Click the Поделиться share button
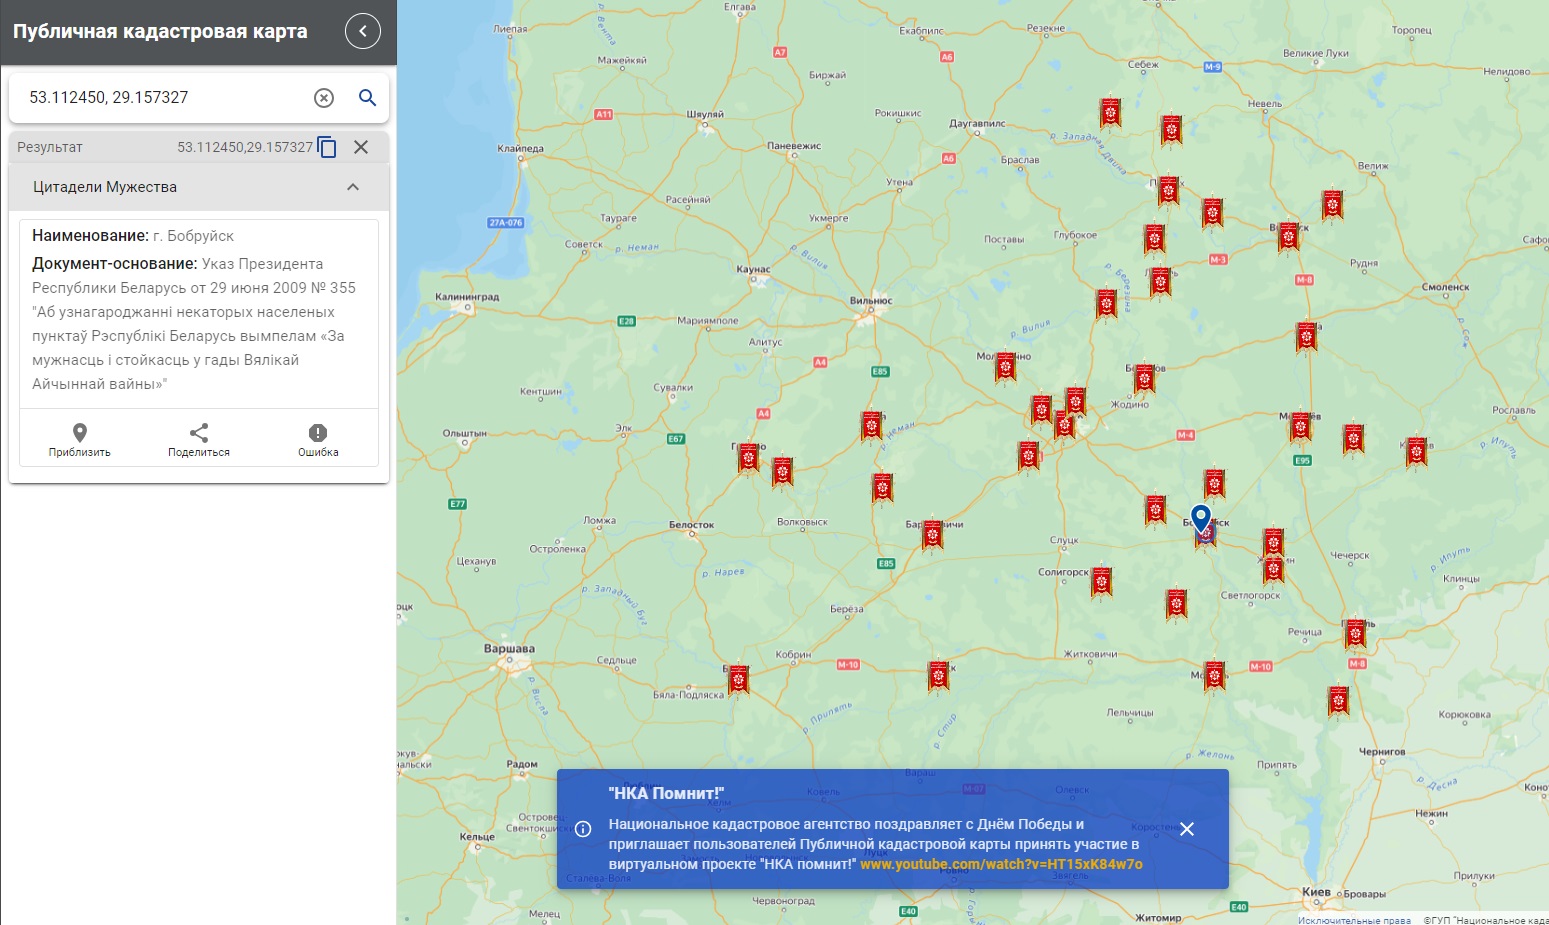This screenshot has width=1549, height=925. (x=199, y=439)
